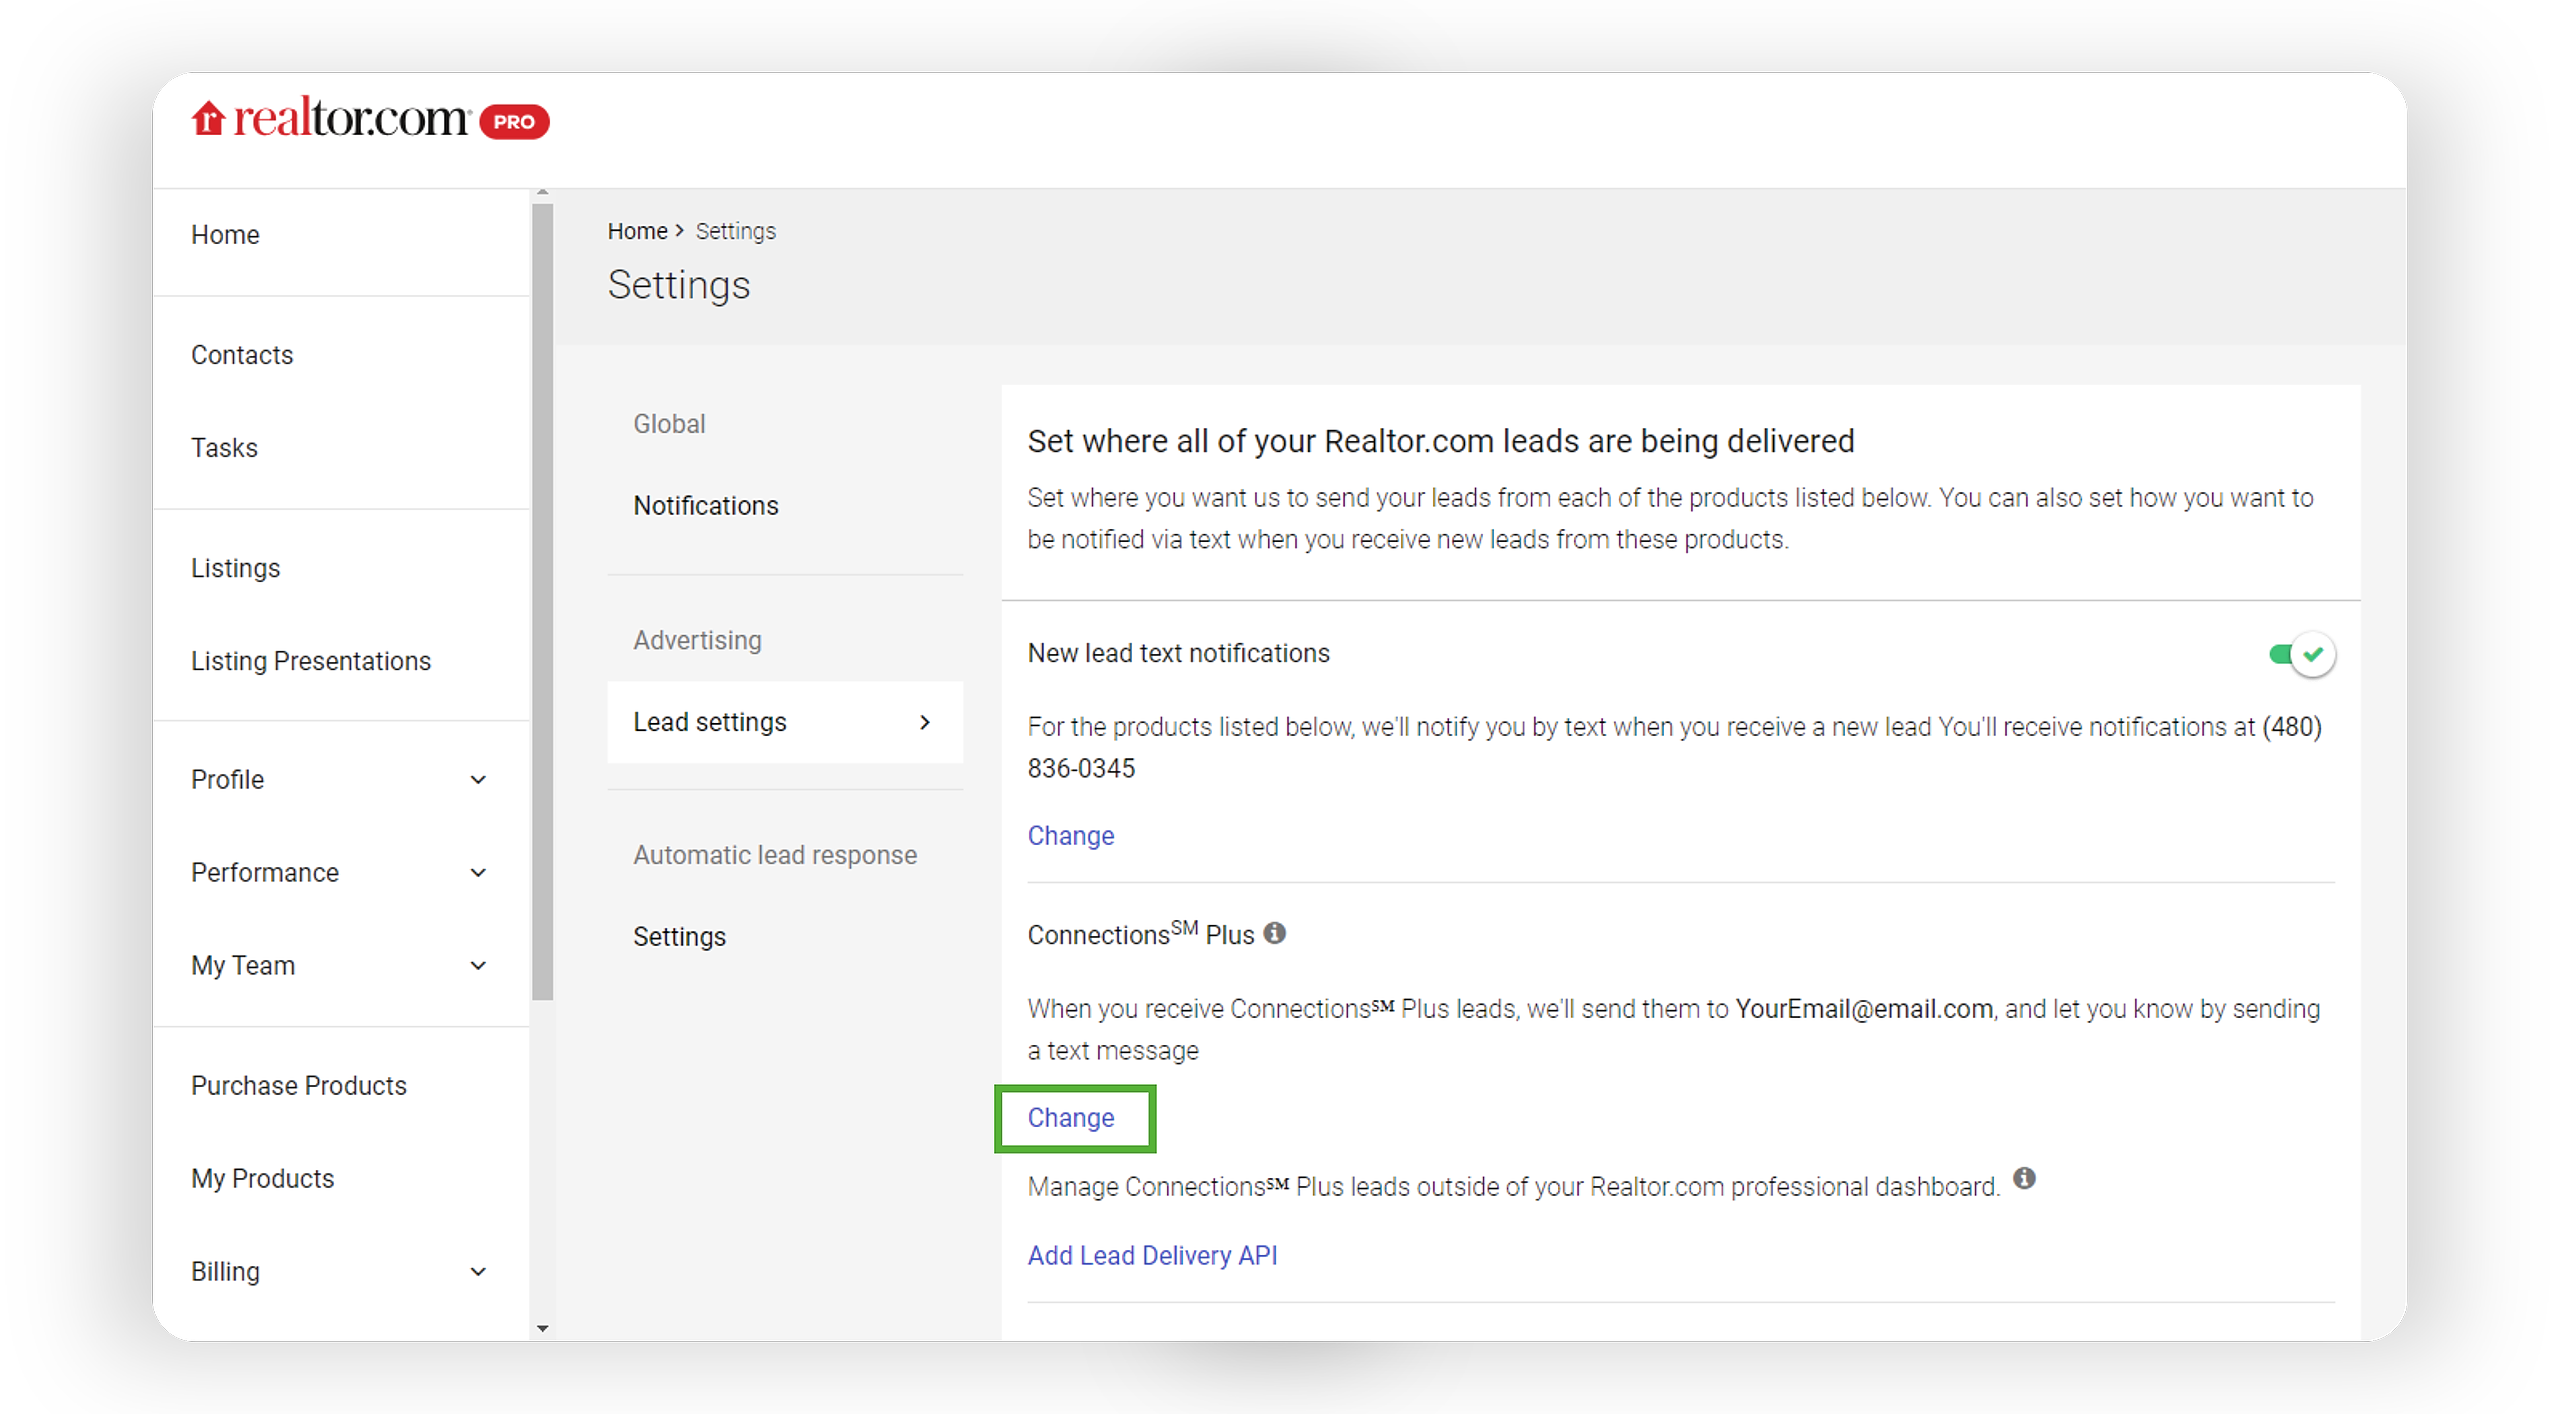Select Notifications under Global settings

(x=706, y=506)
